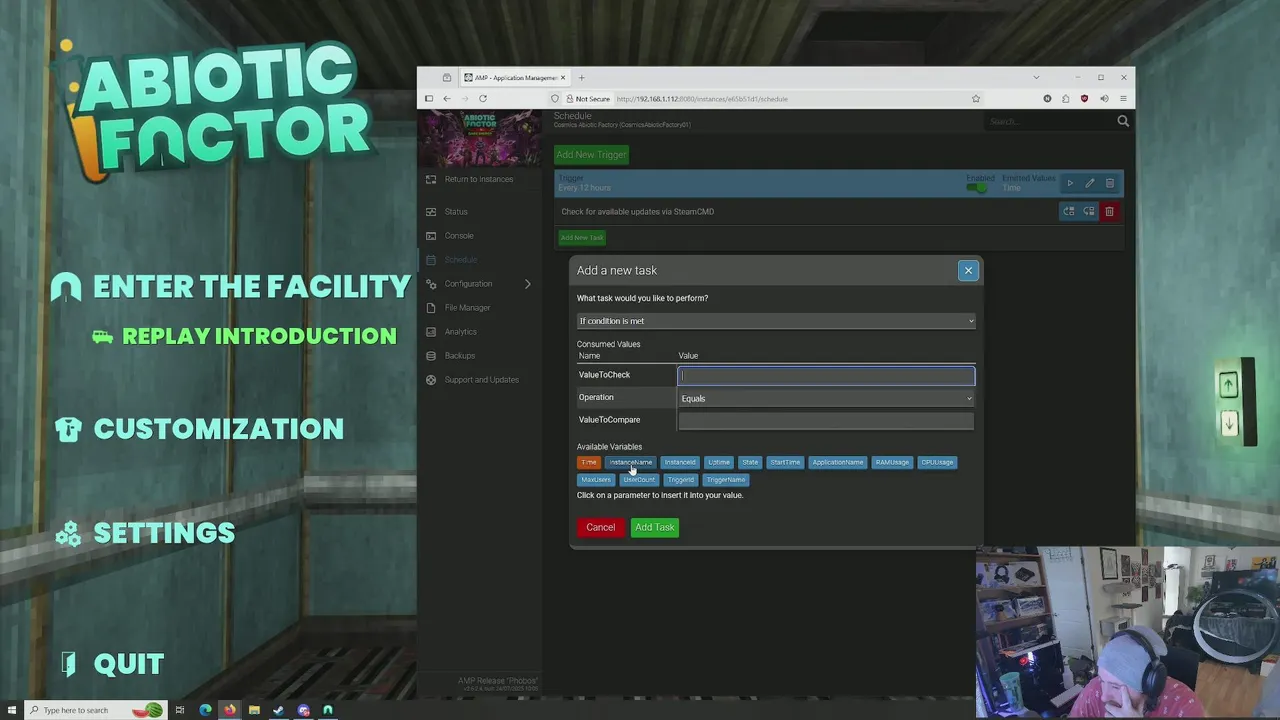
Task: Insert the TriggerId variable
Action: click(681, 479)
